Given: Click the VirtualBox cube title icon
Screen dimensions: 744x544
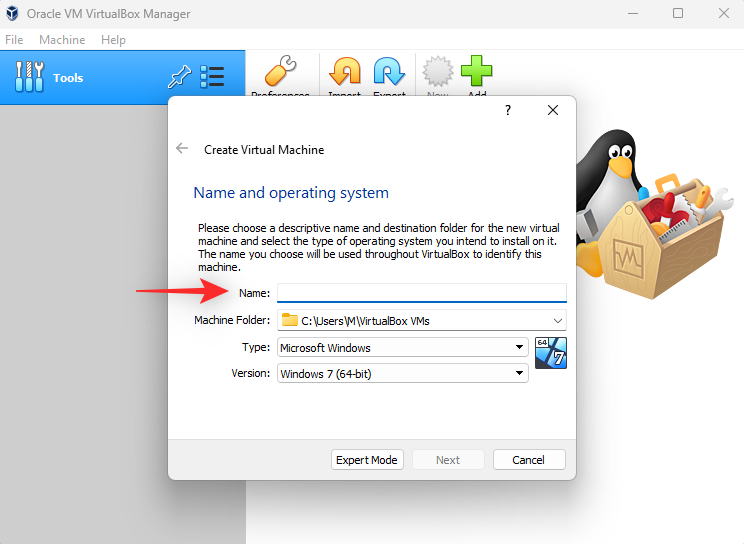Looking at the screenshot, I should coord(12,13).
